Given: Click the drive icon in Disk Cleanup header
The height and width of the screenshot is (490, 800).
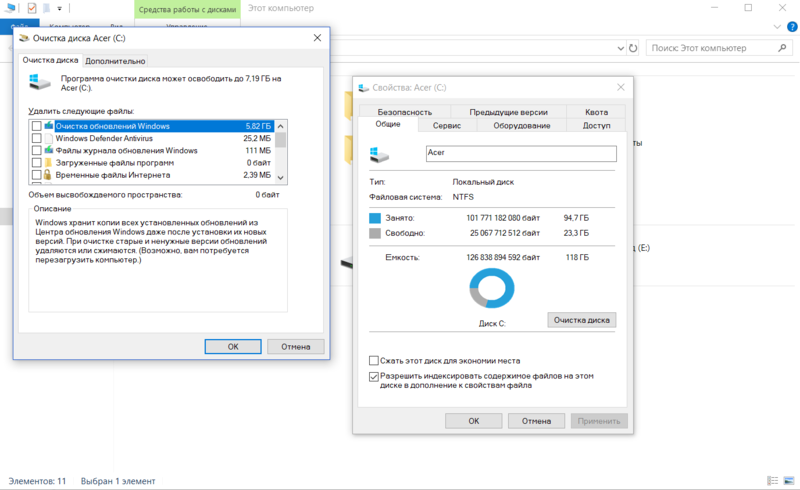Looking at the screenshot, I should pos(40,82).
